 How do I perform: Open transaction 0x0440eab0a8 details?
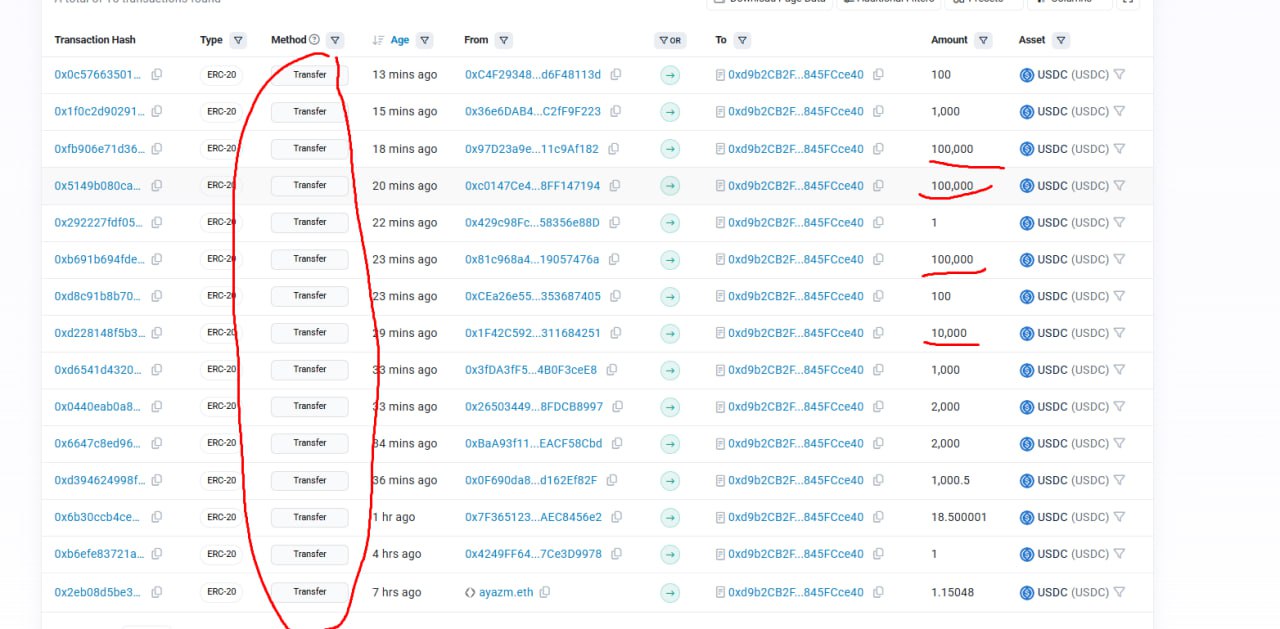(99, 407)
